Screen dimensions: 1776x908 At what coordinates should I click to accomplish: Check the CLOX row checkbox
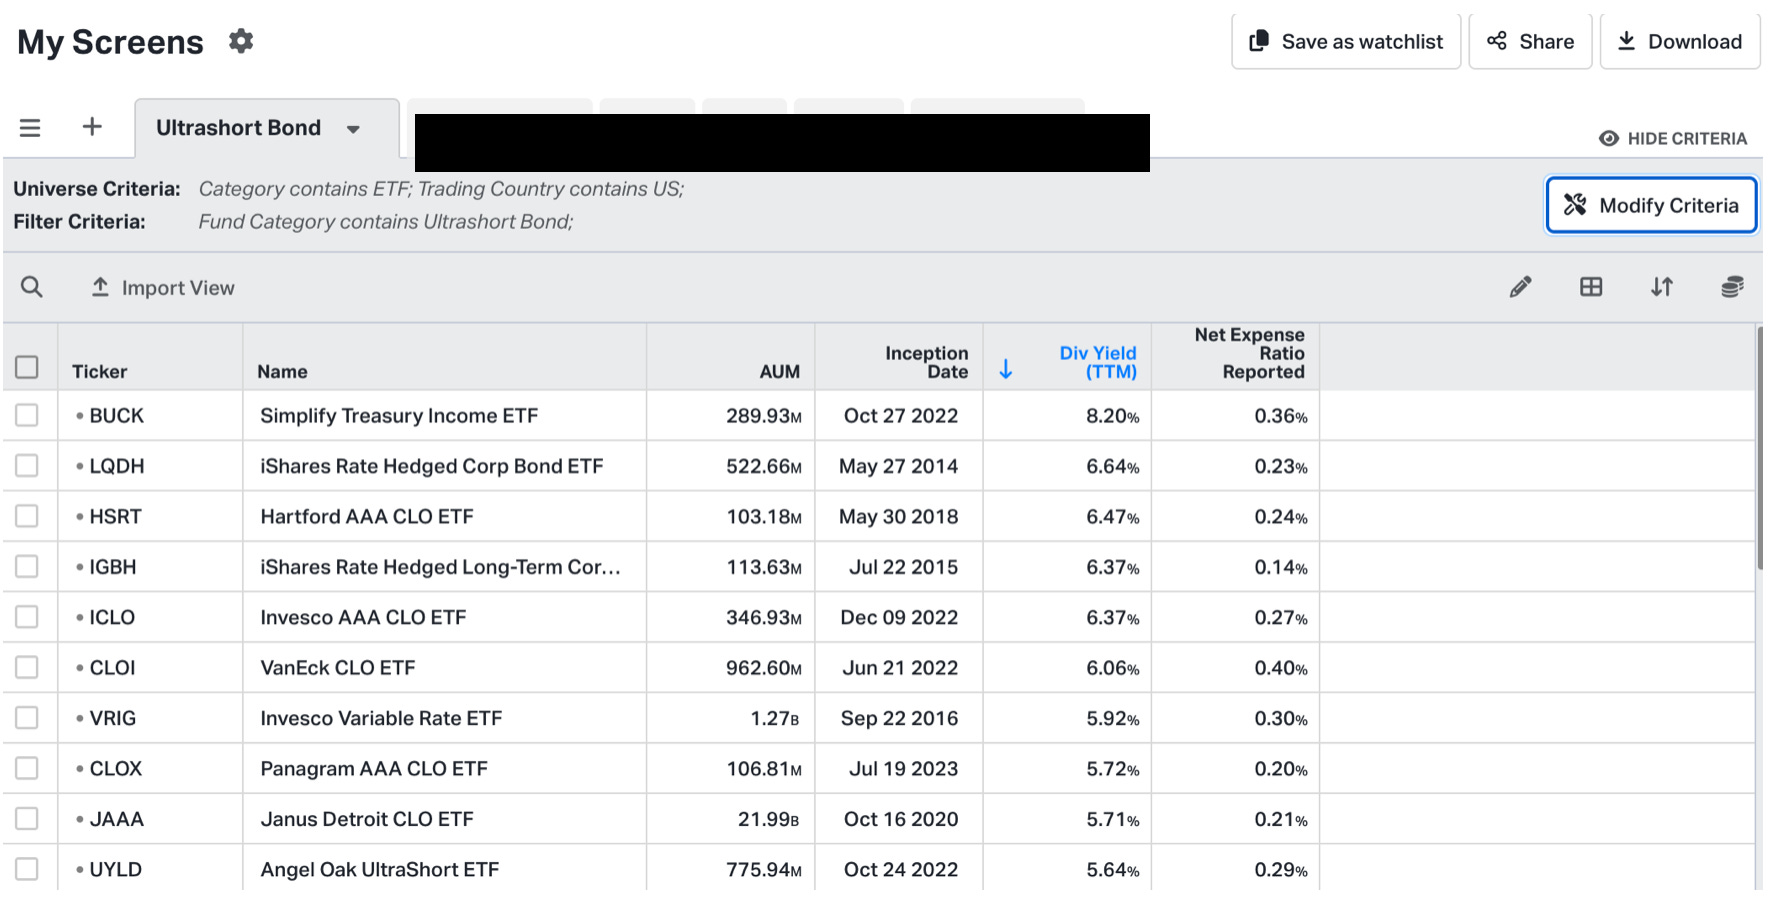coord(27,768)
